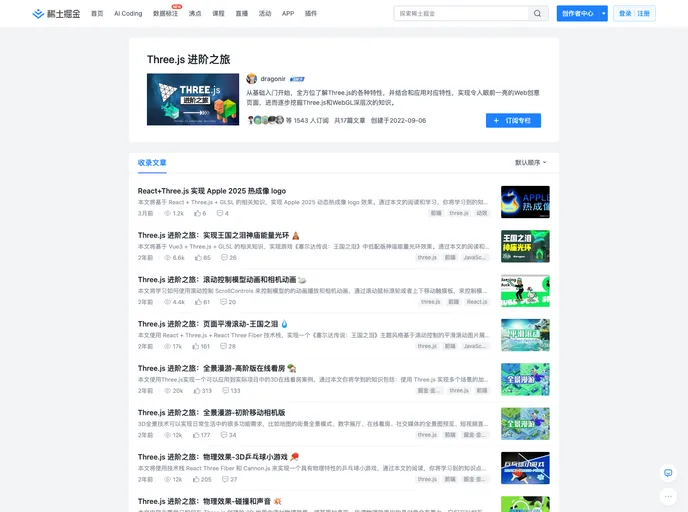The width and height of the screenshot is (688, 512).
Task: Click the 订阅专栏 subscribe button
Action: [x=513, y=120]
